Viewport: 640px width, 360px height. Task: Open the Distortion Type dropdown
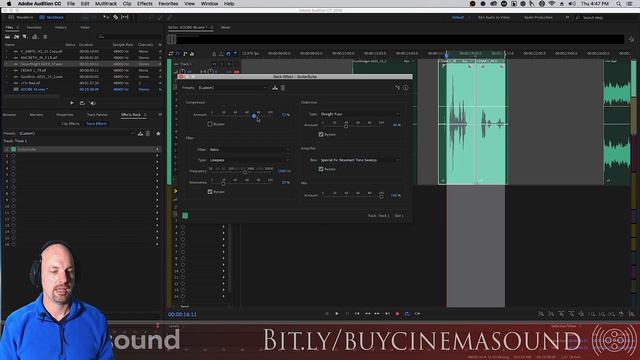[x=360, y=114]
